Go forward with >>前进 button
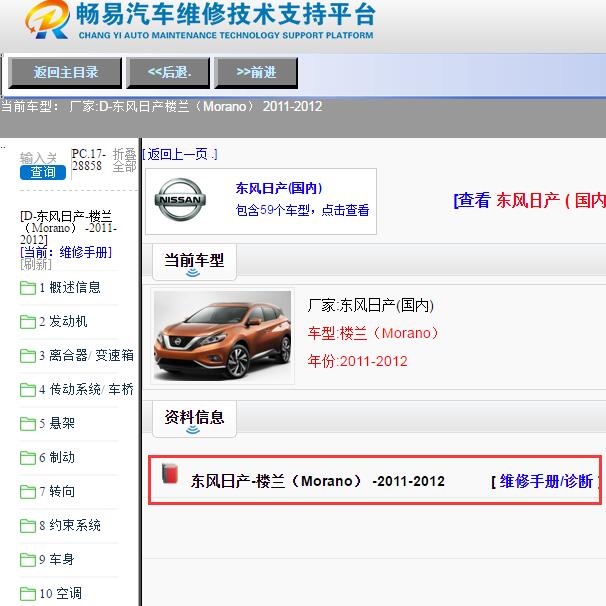The image size is (606, 606). 256,73
